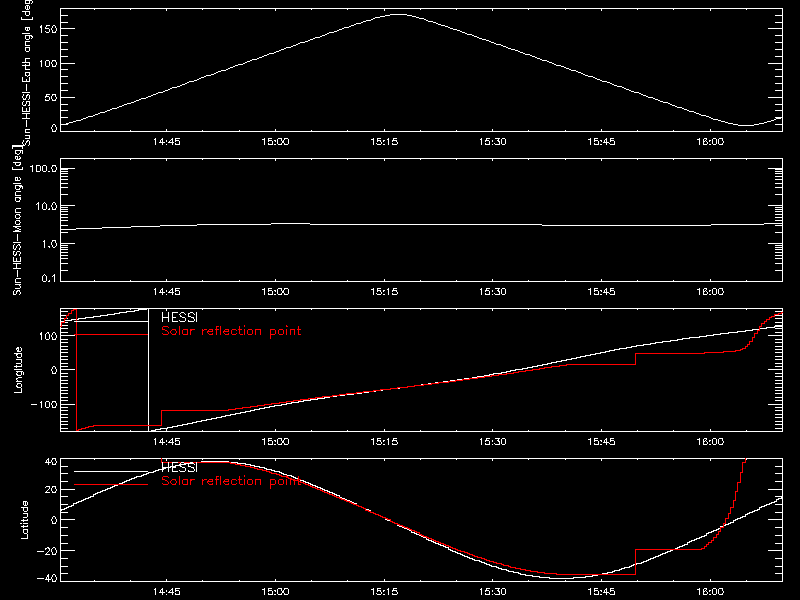
Task: Select the 15:45 time label under Moon angle plot
Action: click(601, 292)
